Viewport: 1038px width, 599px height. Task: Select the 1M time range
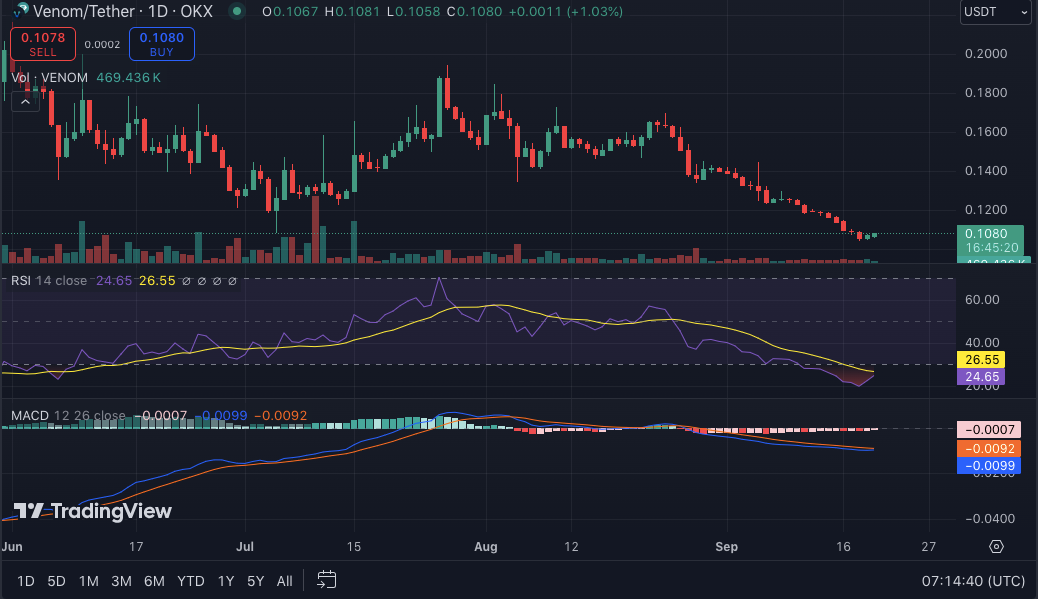[89, 581]
